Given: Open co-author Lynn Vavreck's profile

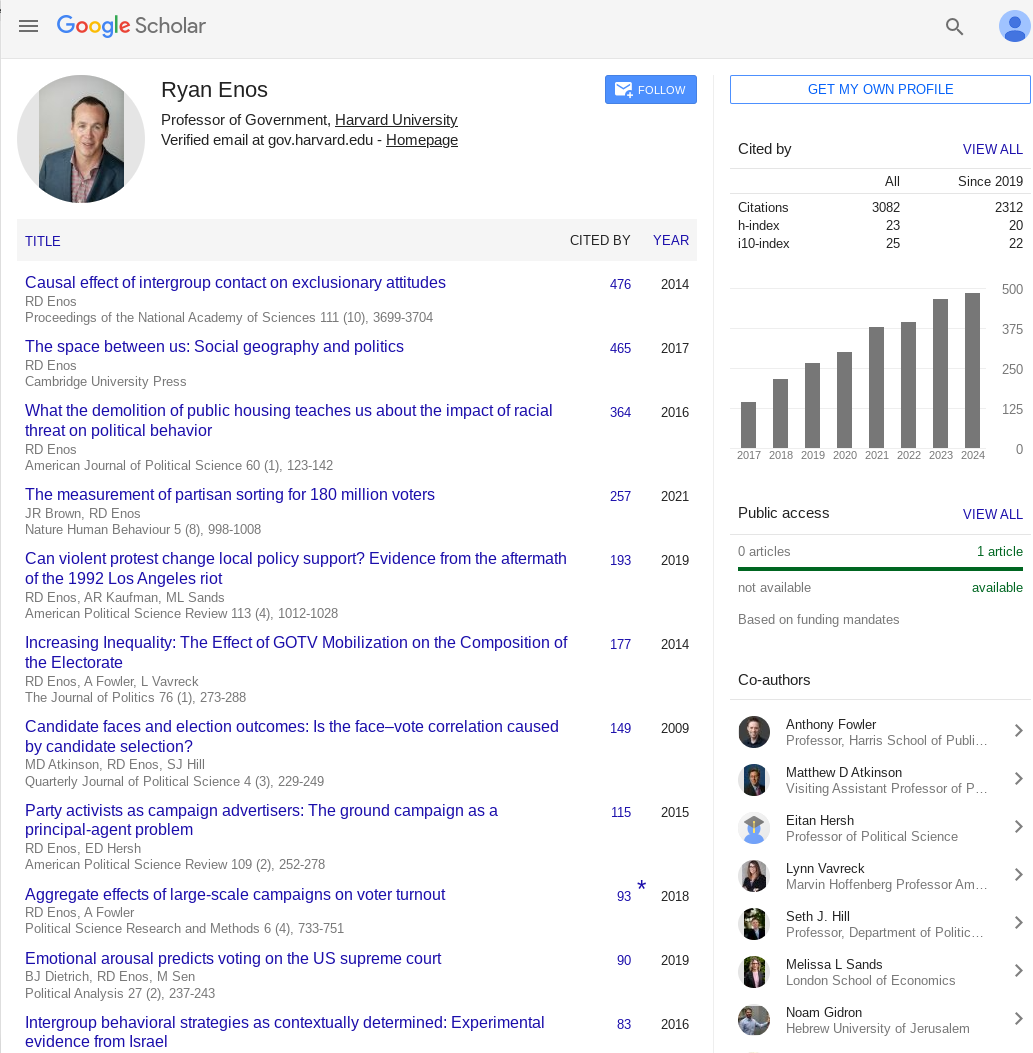Looking at the screenshot, I should tap(825, 868).
